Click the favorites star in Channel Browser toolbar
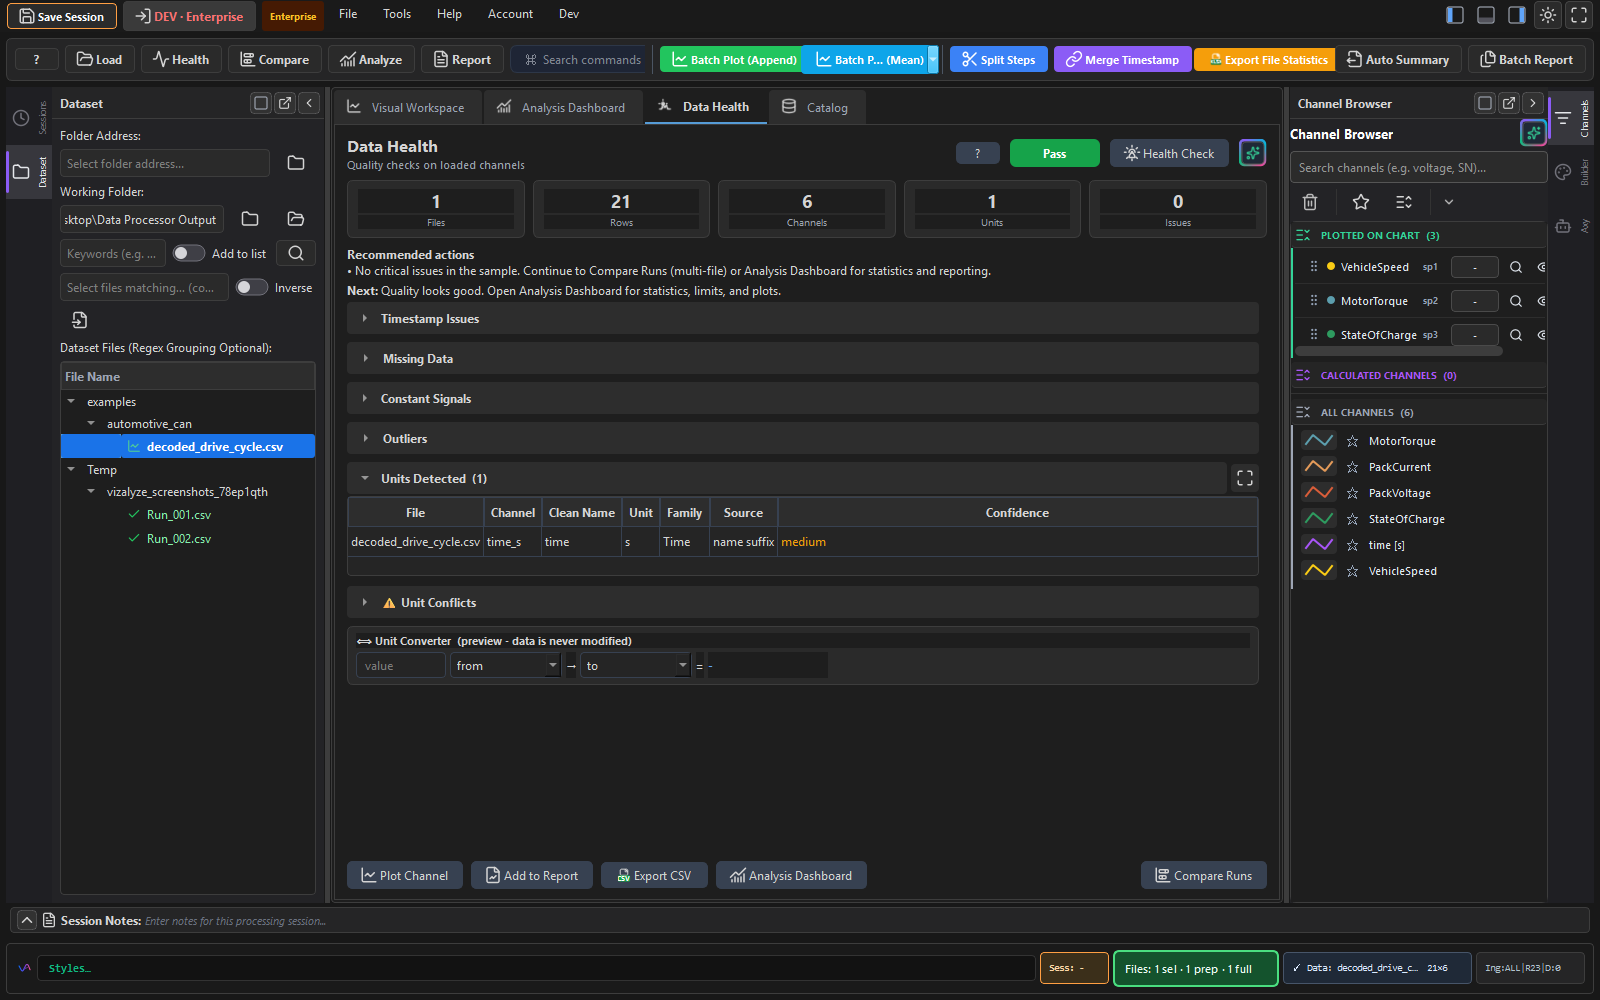The height and width of the screenshot is (1000, 1600). coord(1361,202)
